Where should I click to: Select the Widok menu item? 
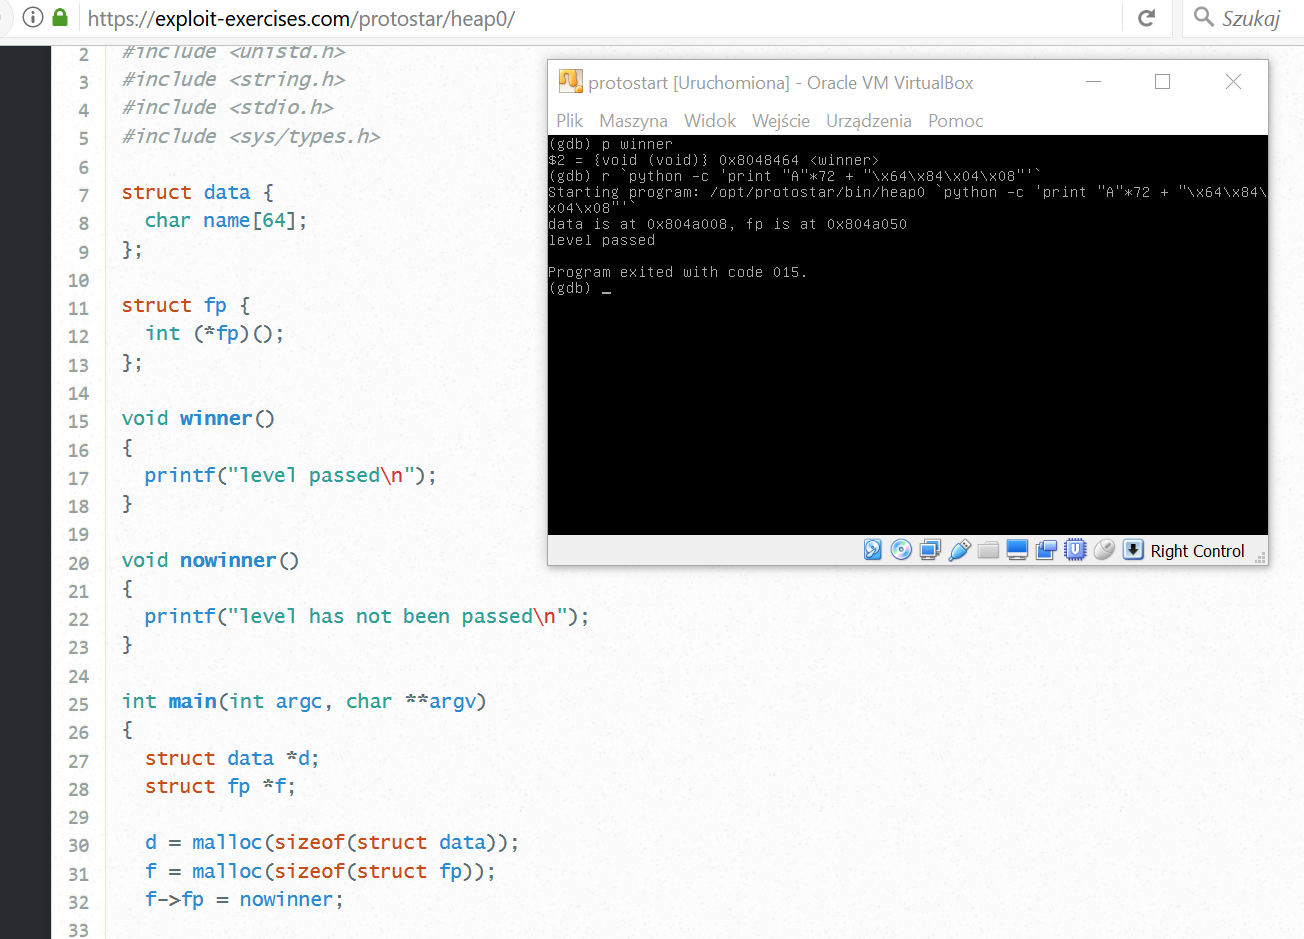click(710, 120)
